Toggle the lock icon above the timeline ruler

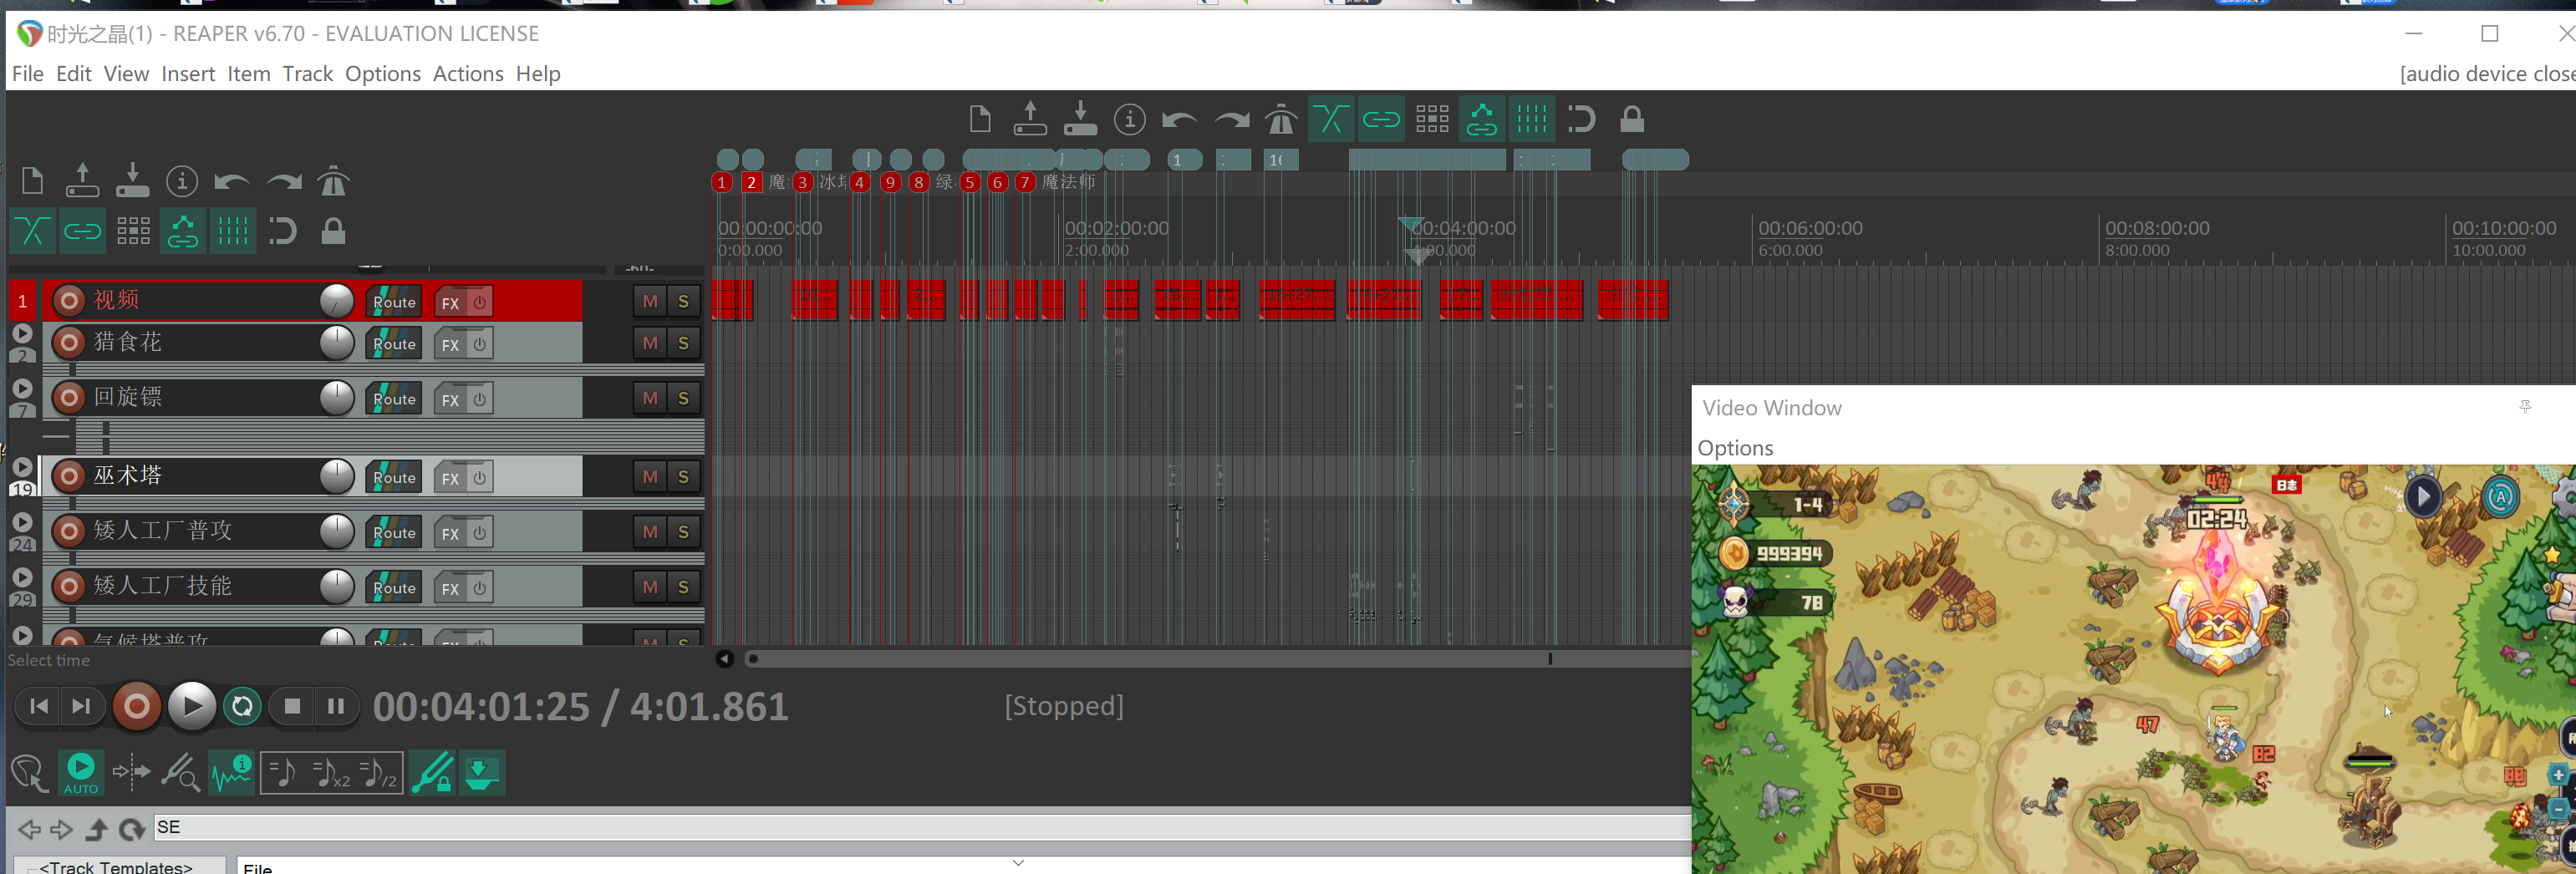tap(1631, 120)
